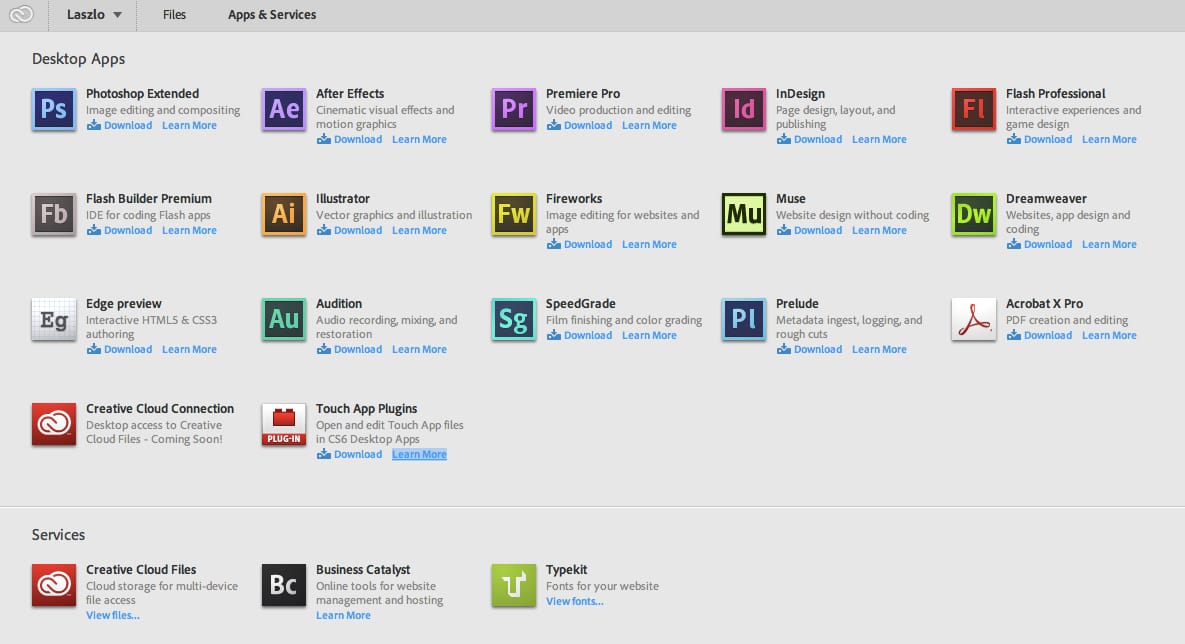Click the Audition Au icon

tap(283, 319)
